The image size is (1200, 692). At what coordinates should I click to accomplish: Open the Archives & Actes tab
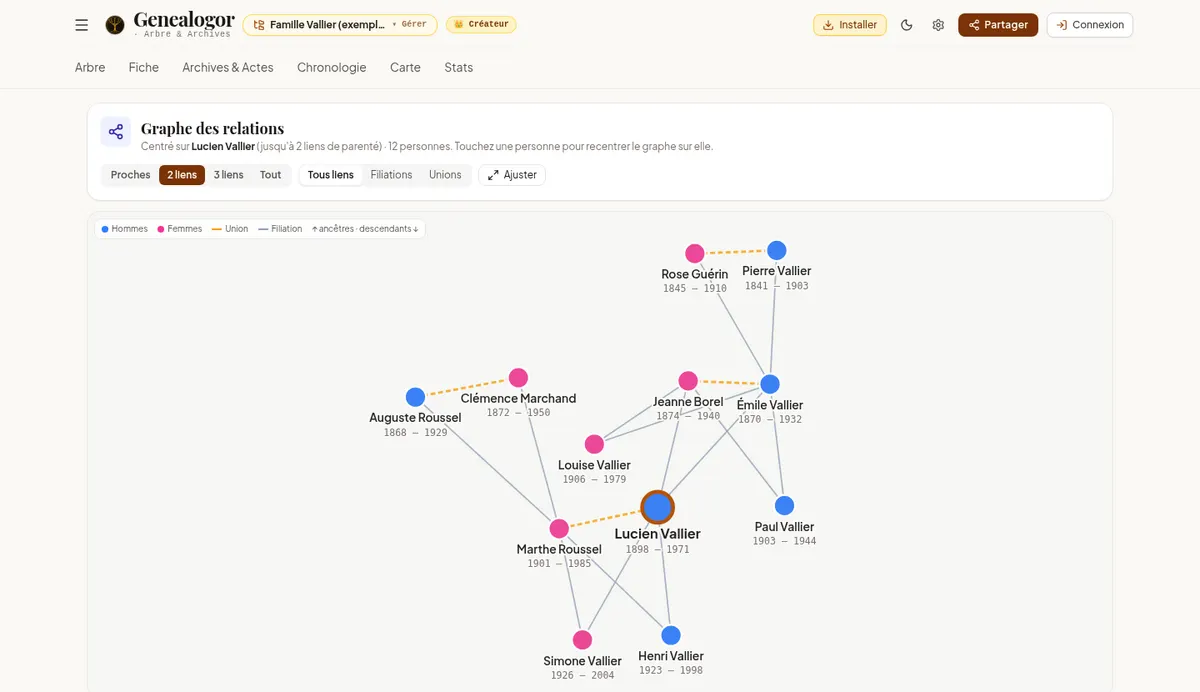(x=228, y=68)
